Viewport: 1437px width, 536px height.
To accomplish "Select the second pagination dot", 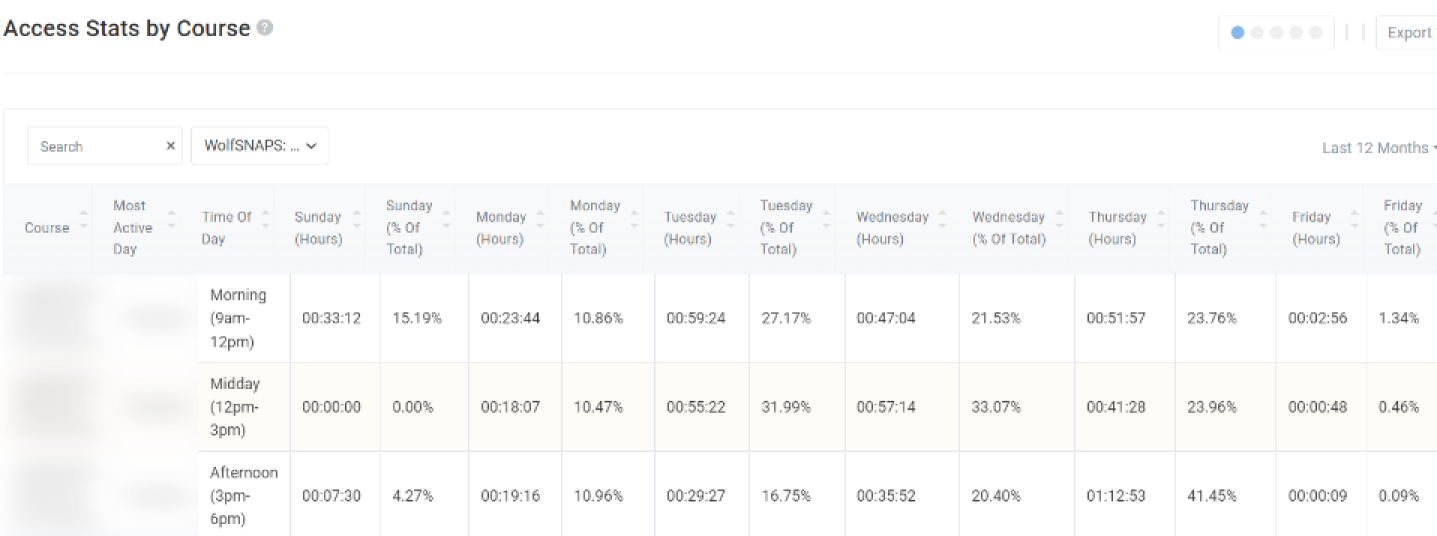I will point(1257,33).
